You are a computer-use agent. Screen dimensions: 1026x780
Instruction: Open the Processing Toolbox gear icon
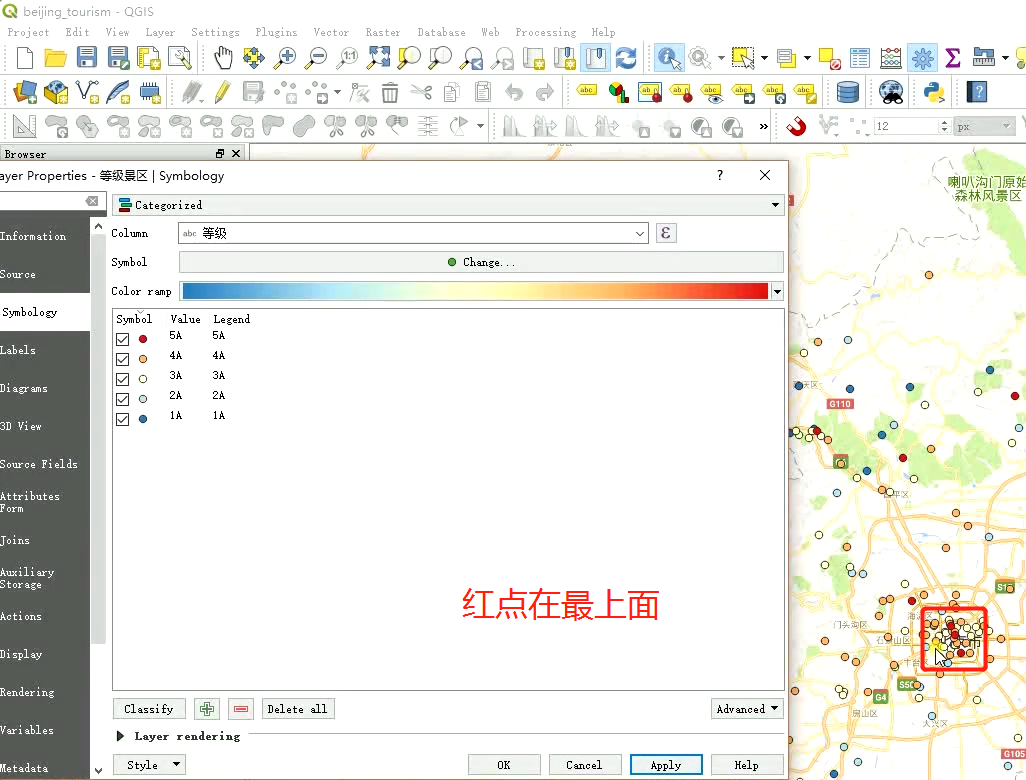(920, 58)
